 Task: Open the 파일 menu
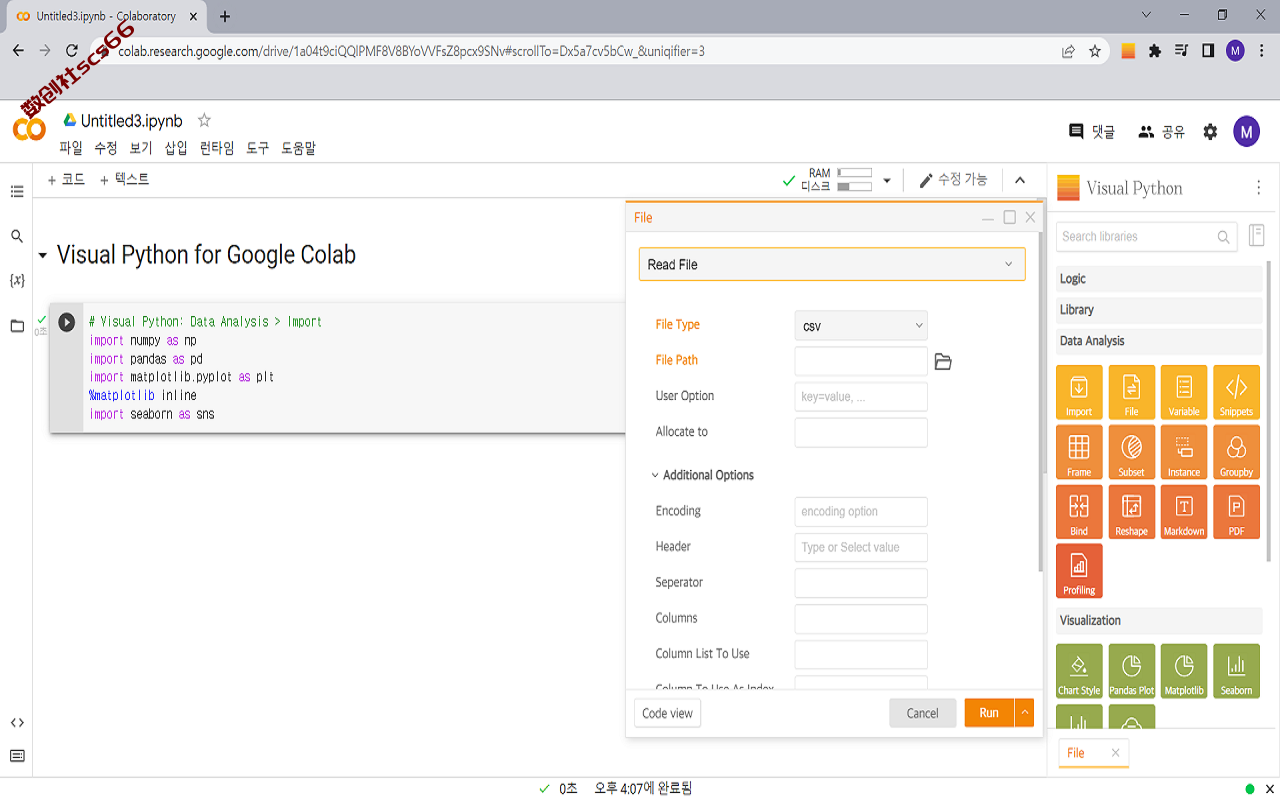coord(71,148)
